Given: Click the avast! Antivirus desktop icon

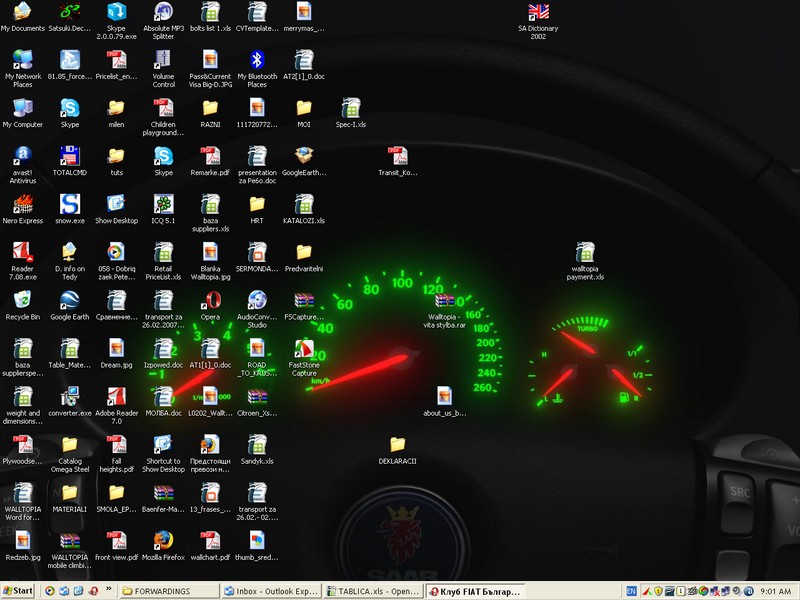Looking at the screenshot, I should point(22,156).
